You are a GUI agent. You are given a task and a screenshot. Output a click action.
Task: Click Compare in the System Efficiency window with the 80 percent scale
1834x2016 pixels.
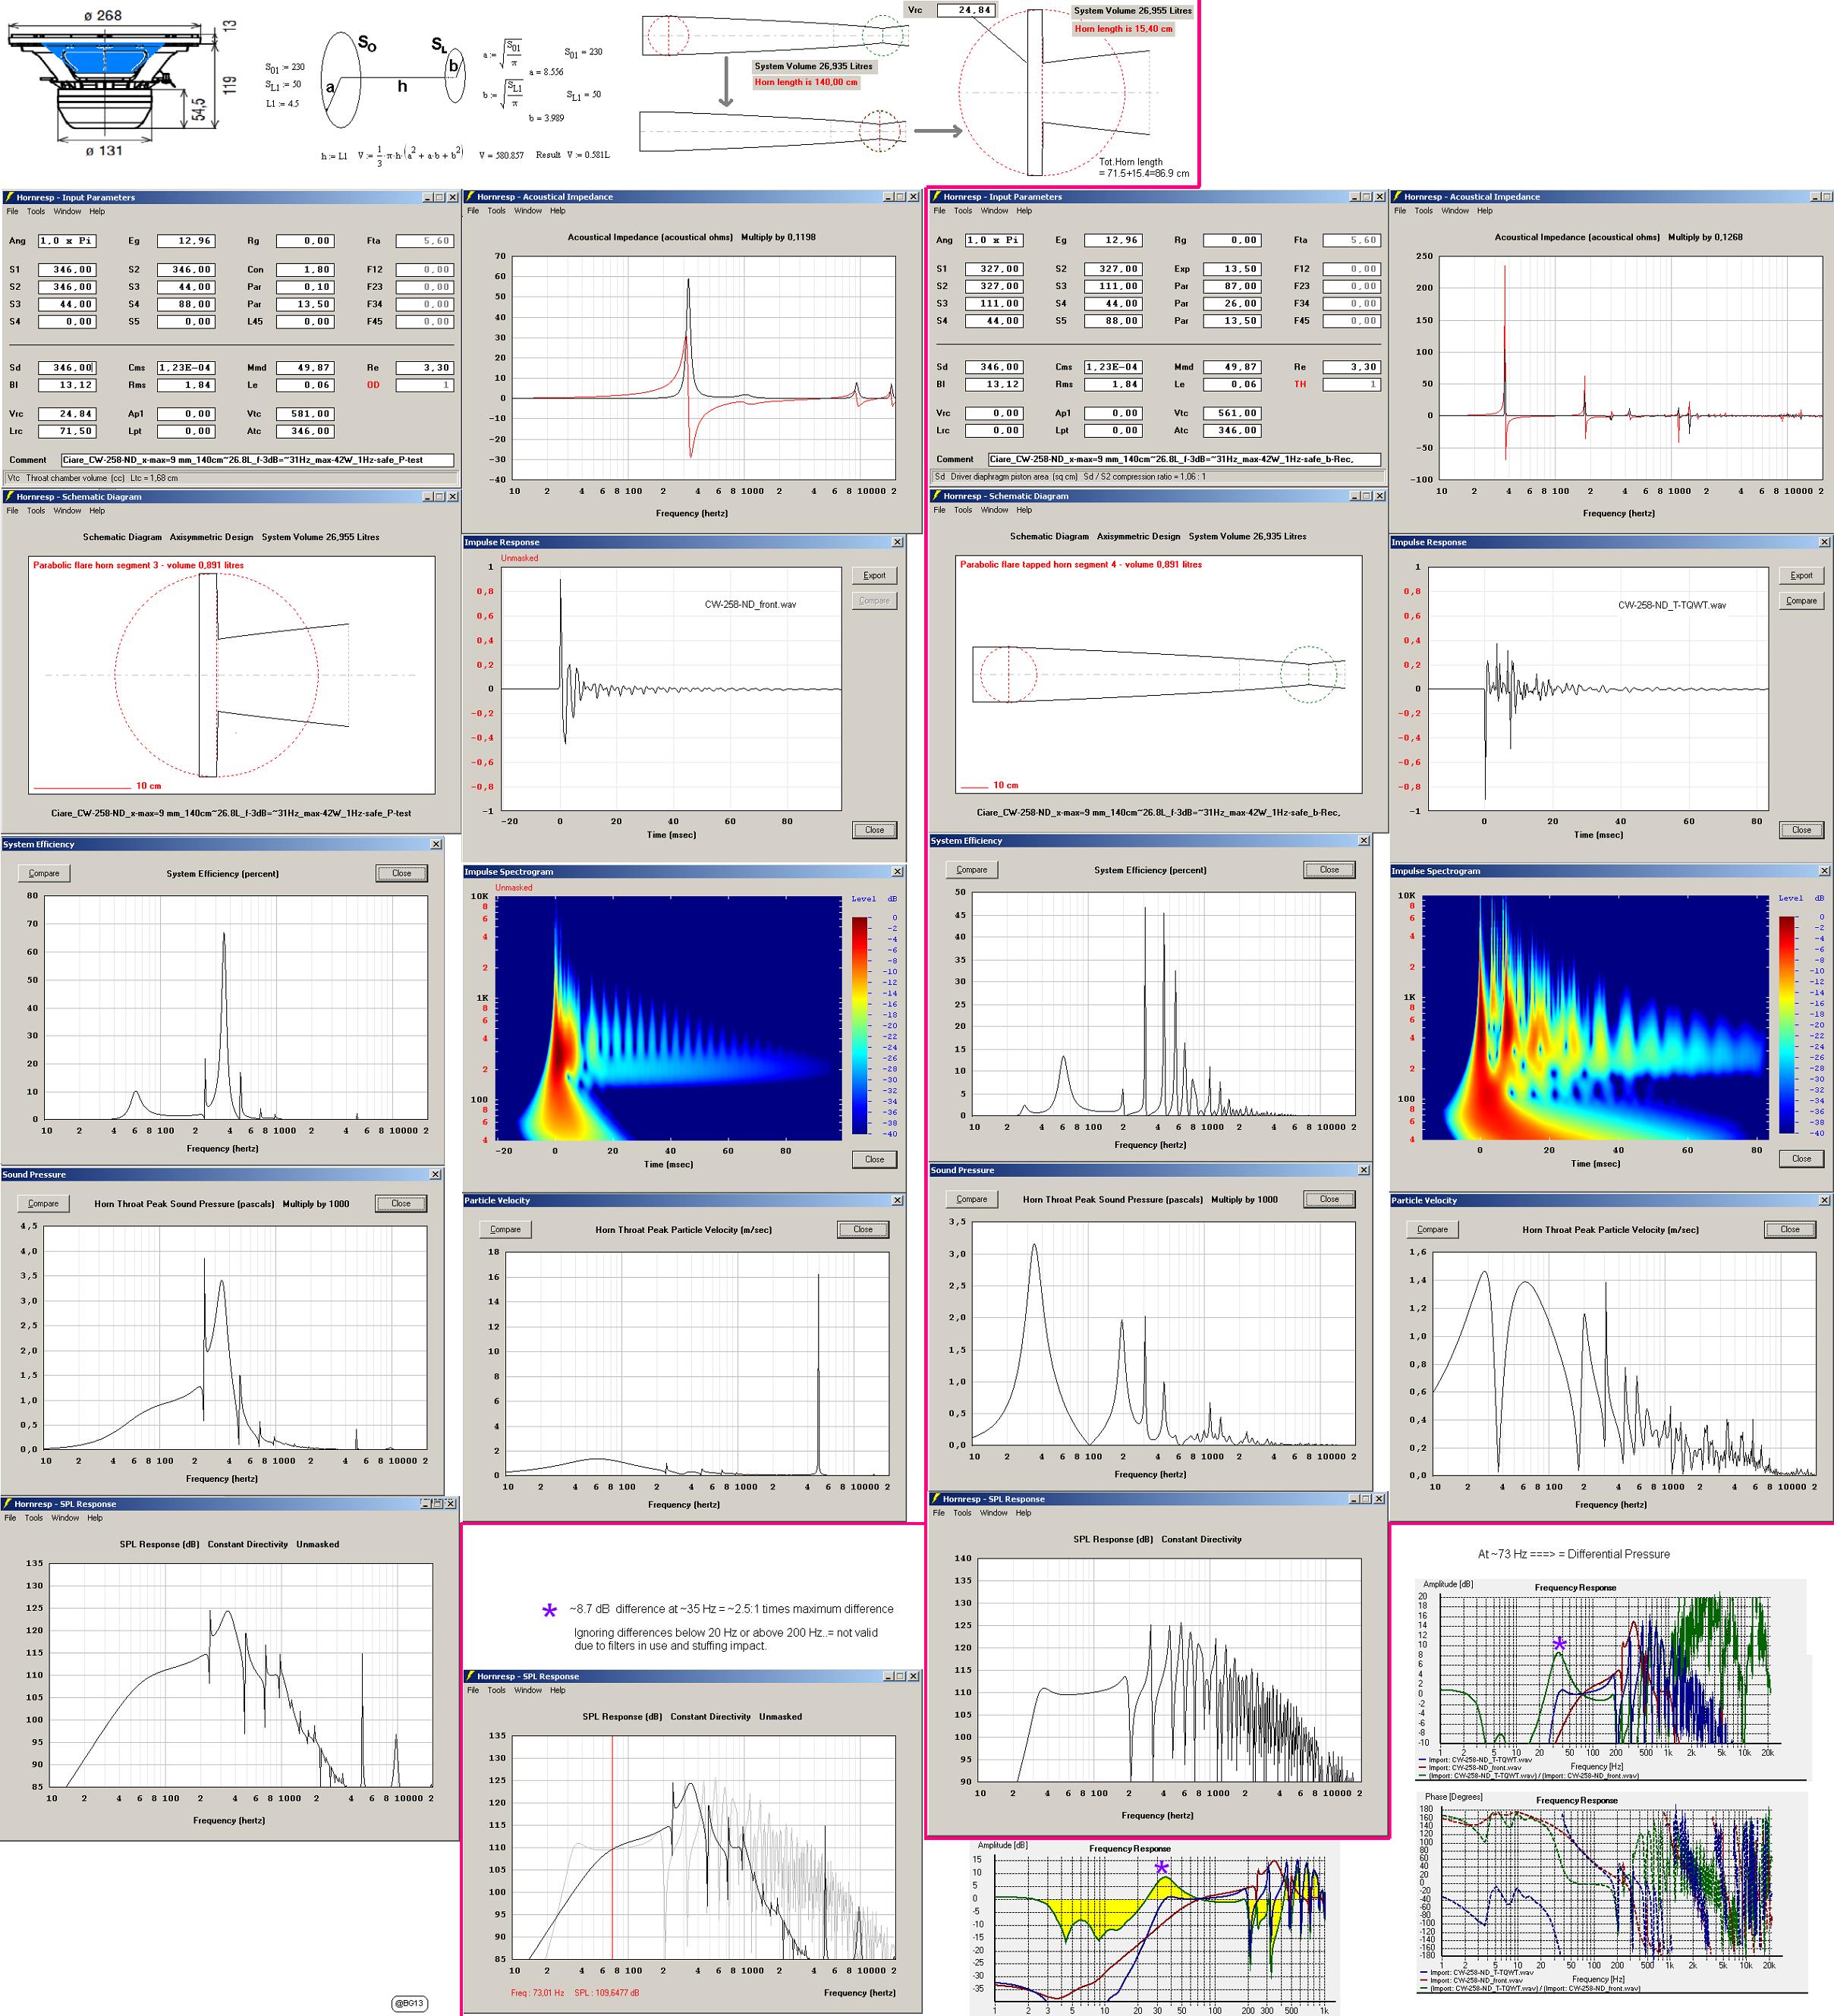[43, 873]
